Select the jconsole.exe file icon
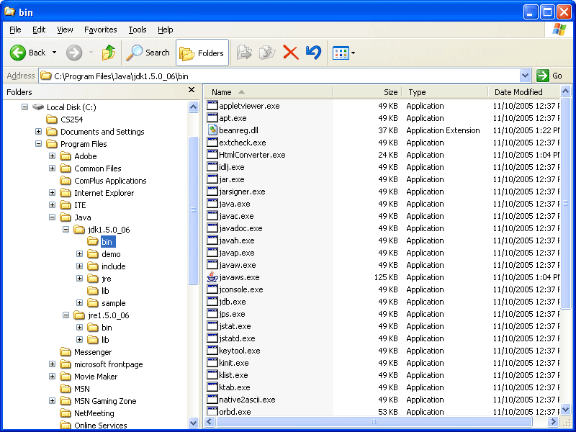Viewport: 576px width, 432px height. (x=212, y=289)
